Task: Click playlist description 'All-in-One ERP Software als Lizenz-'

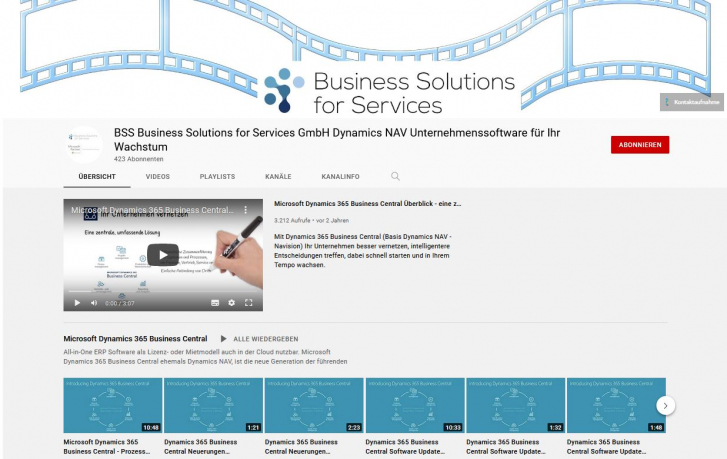Action: (205, 357)
